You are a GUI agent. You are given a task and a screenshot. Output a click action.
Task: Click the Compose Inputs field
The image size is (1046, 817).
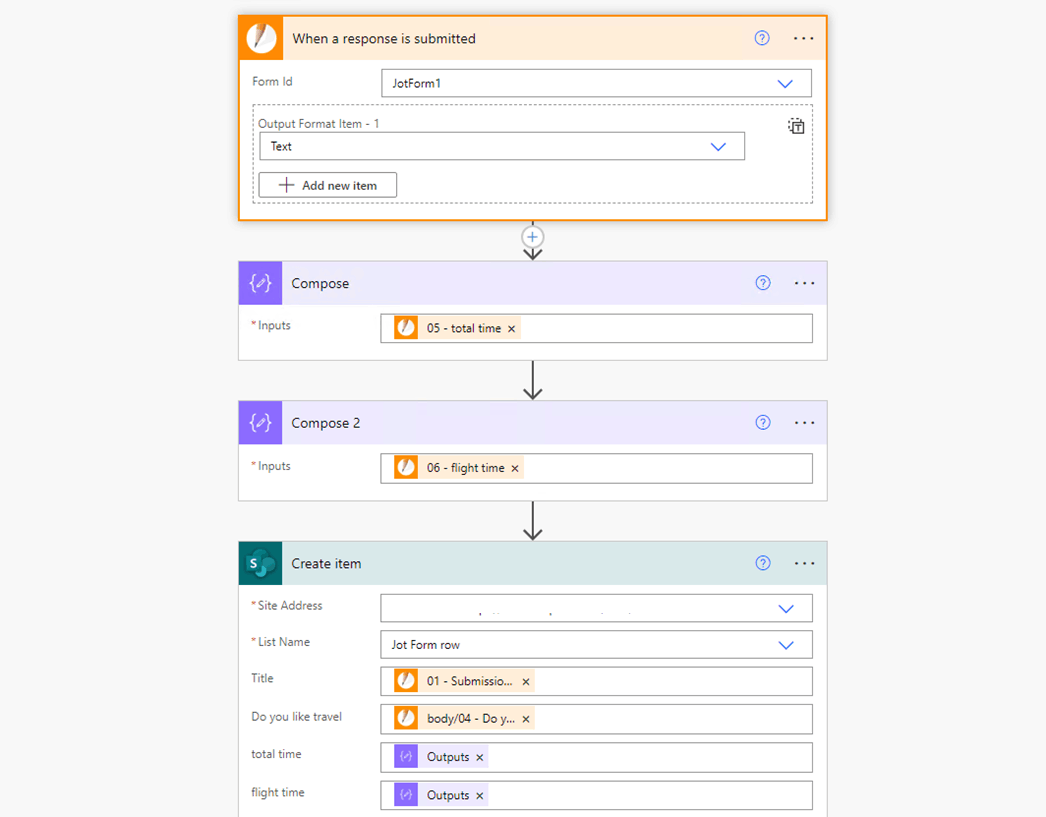click(596, 328)
